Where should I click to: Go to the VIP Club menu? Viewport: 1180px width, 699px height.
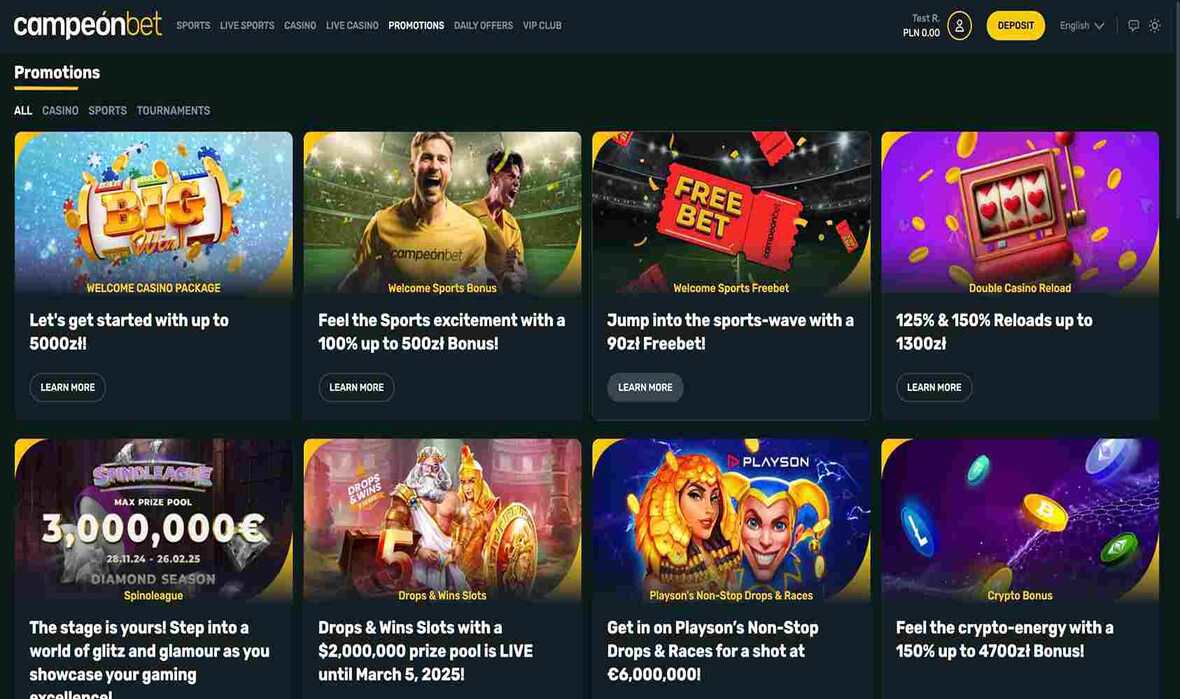[x=542, y=26]
